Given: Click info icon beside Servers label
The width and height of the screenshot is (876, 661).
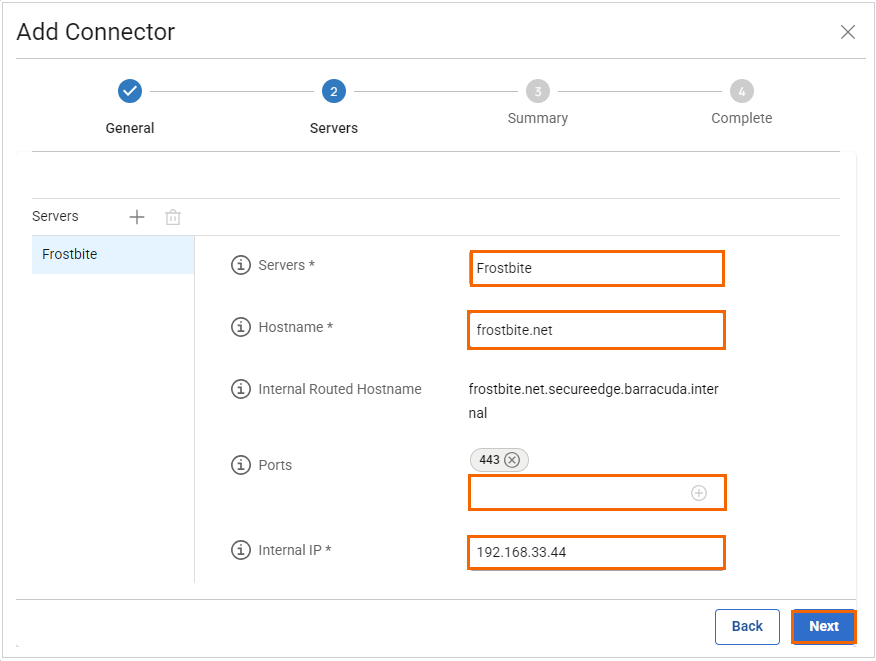Looking at the screenshot, I should click(240, 265).
